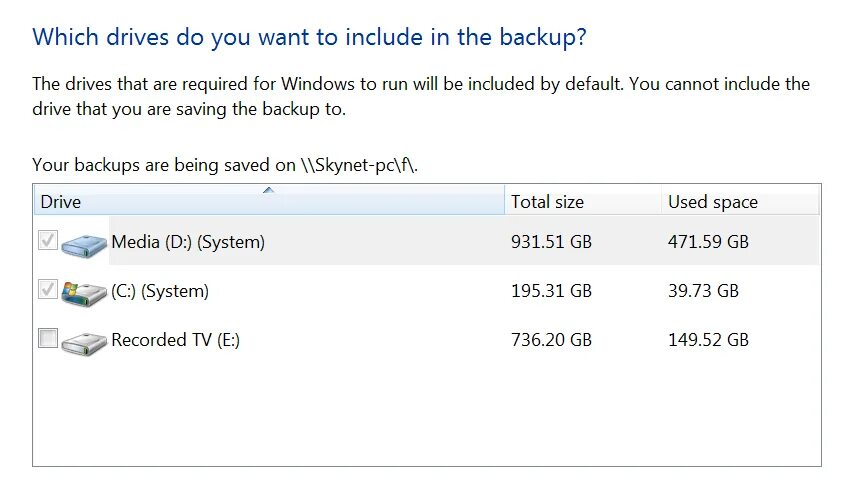Screen dimensions: 857x499
Task: Click the 931.51 GB total size value
Action: 551,242
